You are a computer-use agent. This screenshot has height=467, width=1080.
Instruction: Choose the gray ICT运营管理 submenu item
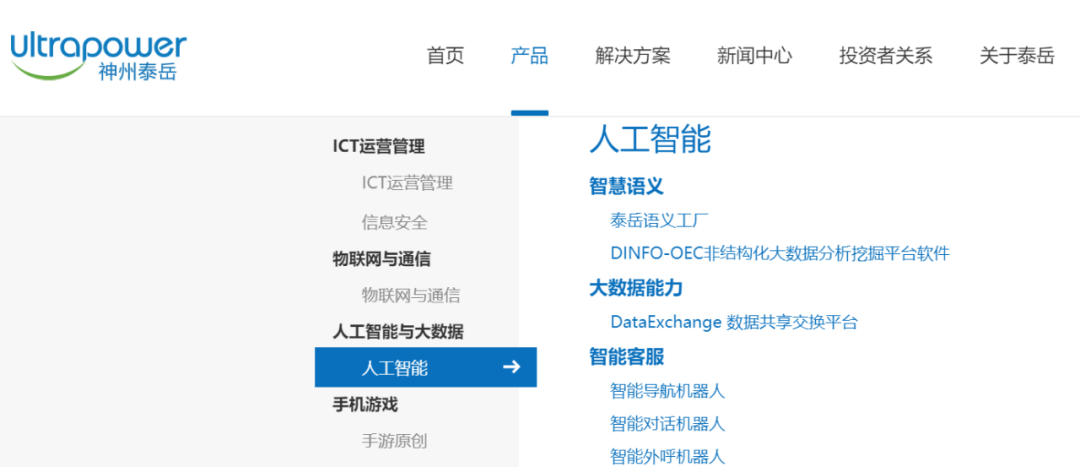coord(408,183)
